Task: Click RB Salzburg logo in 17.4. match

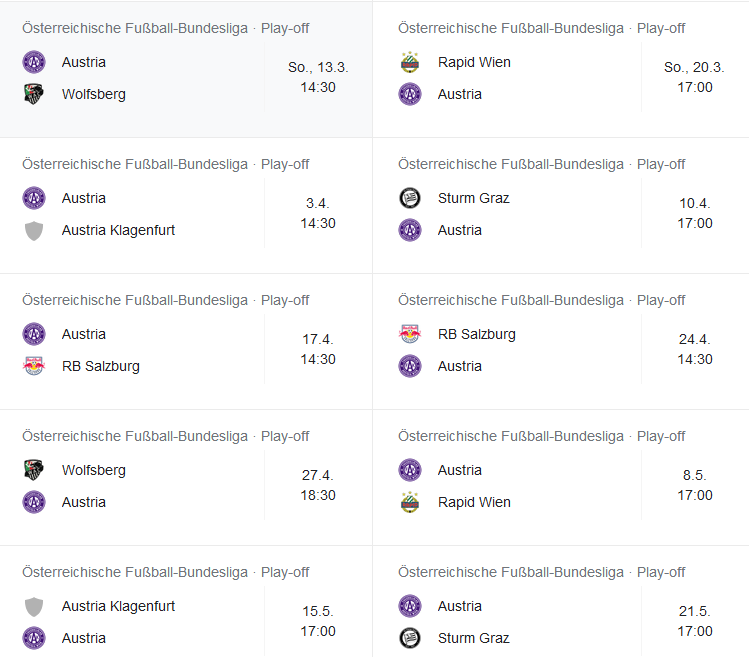Action: pyautogui.click(x=34, y=366)
